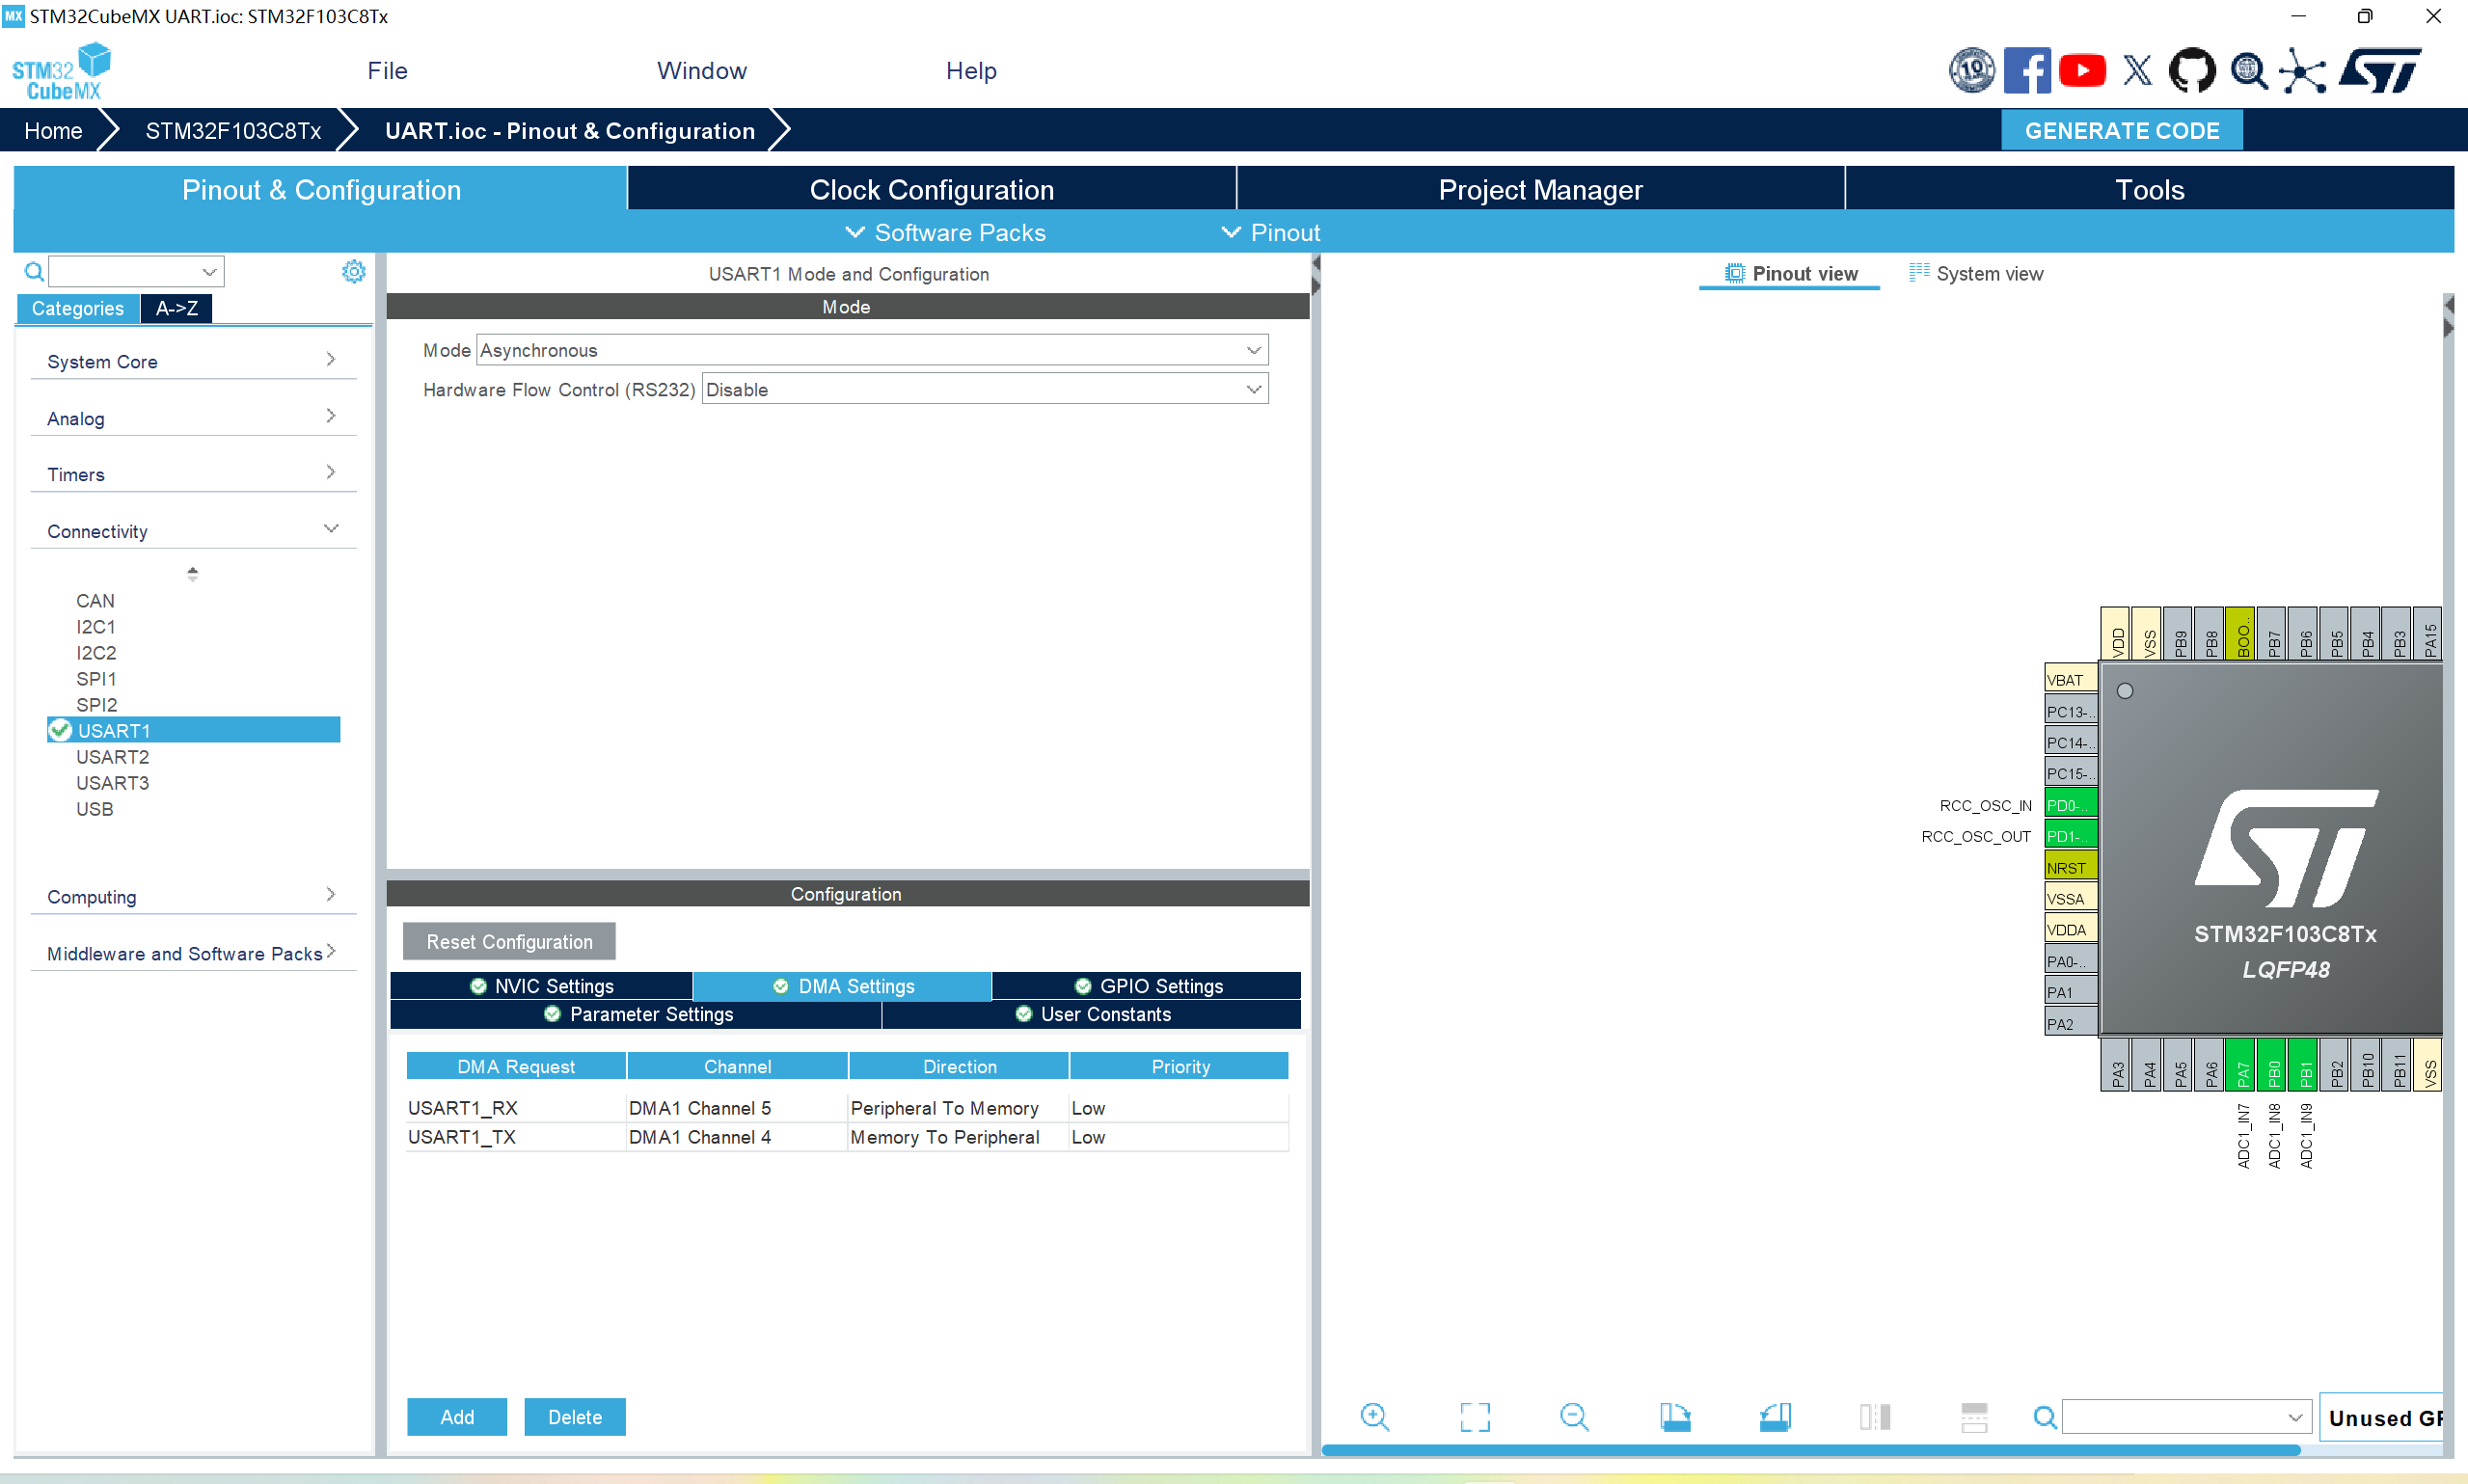2468x1484 pixels.
Task: Click the green PA7 pin on chip
Action: coord(2242,1068)
